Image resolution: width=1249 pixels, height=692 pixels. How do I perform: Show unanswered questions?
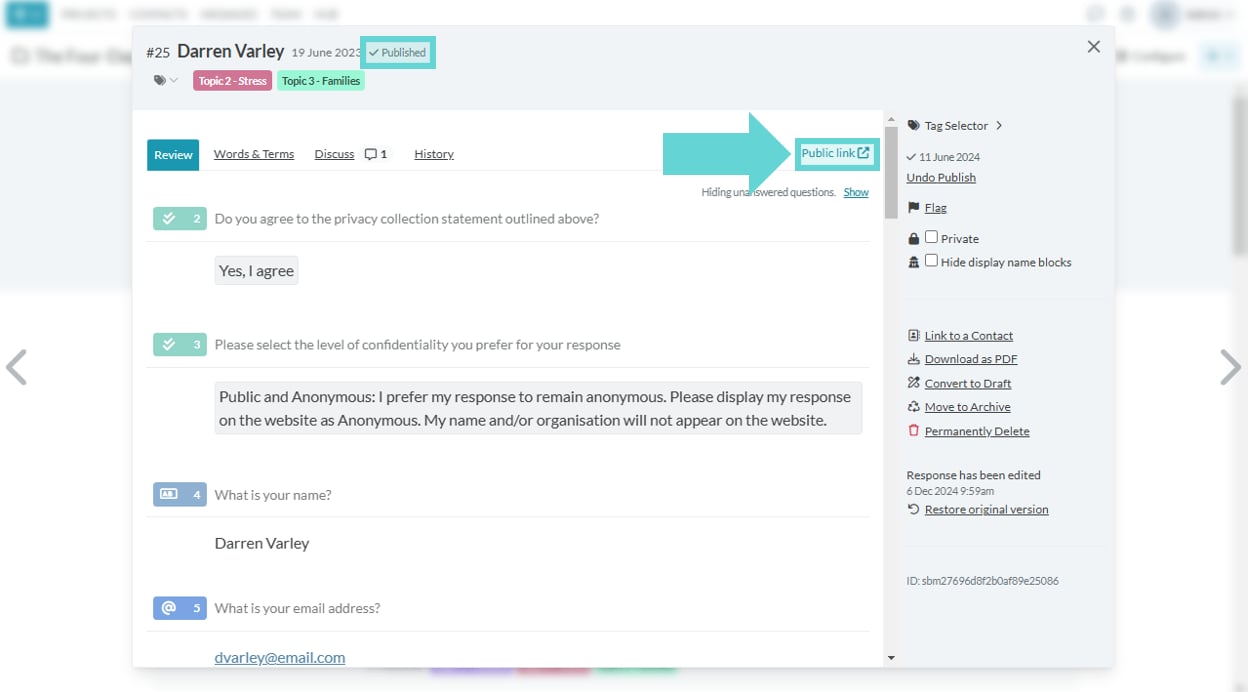click(x=856, y=192)
